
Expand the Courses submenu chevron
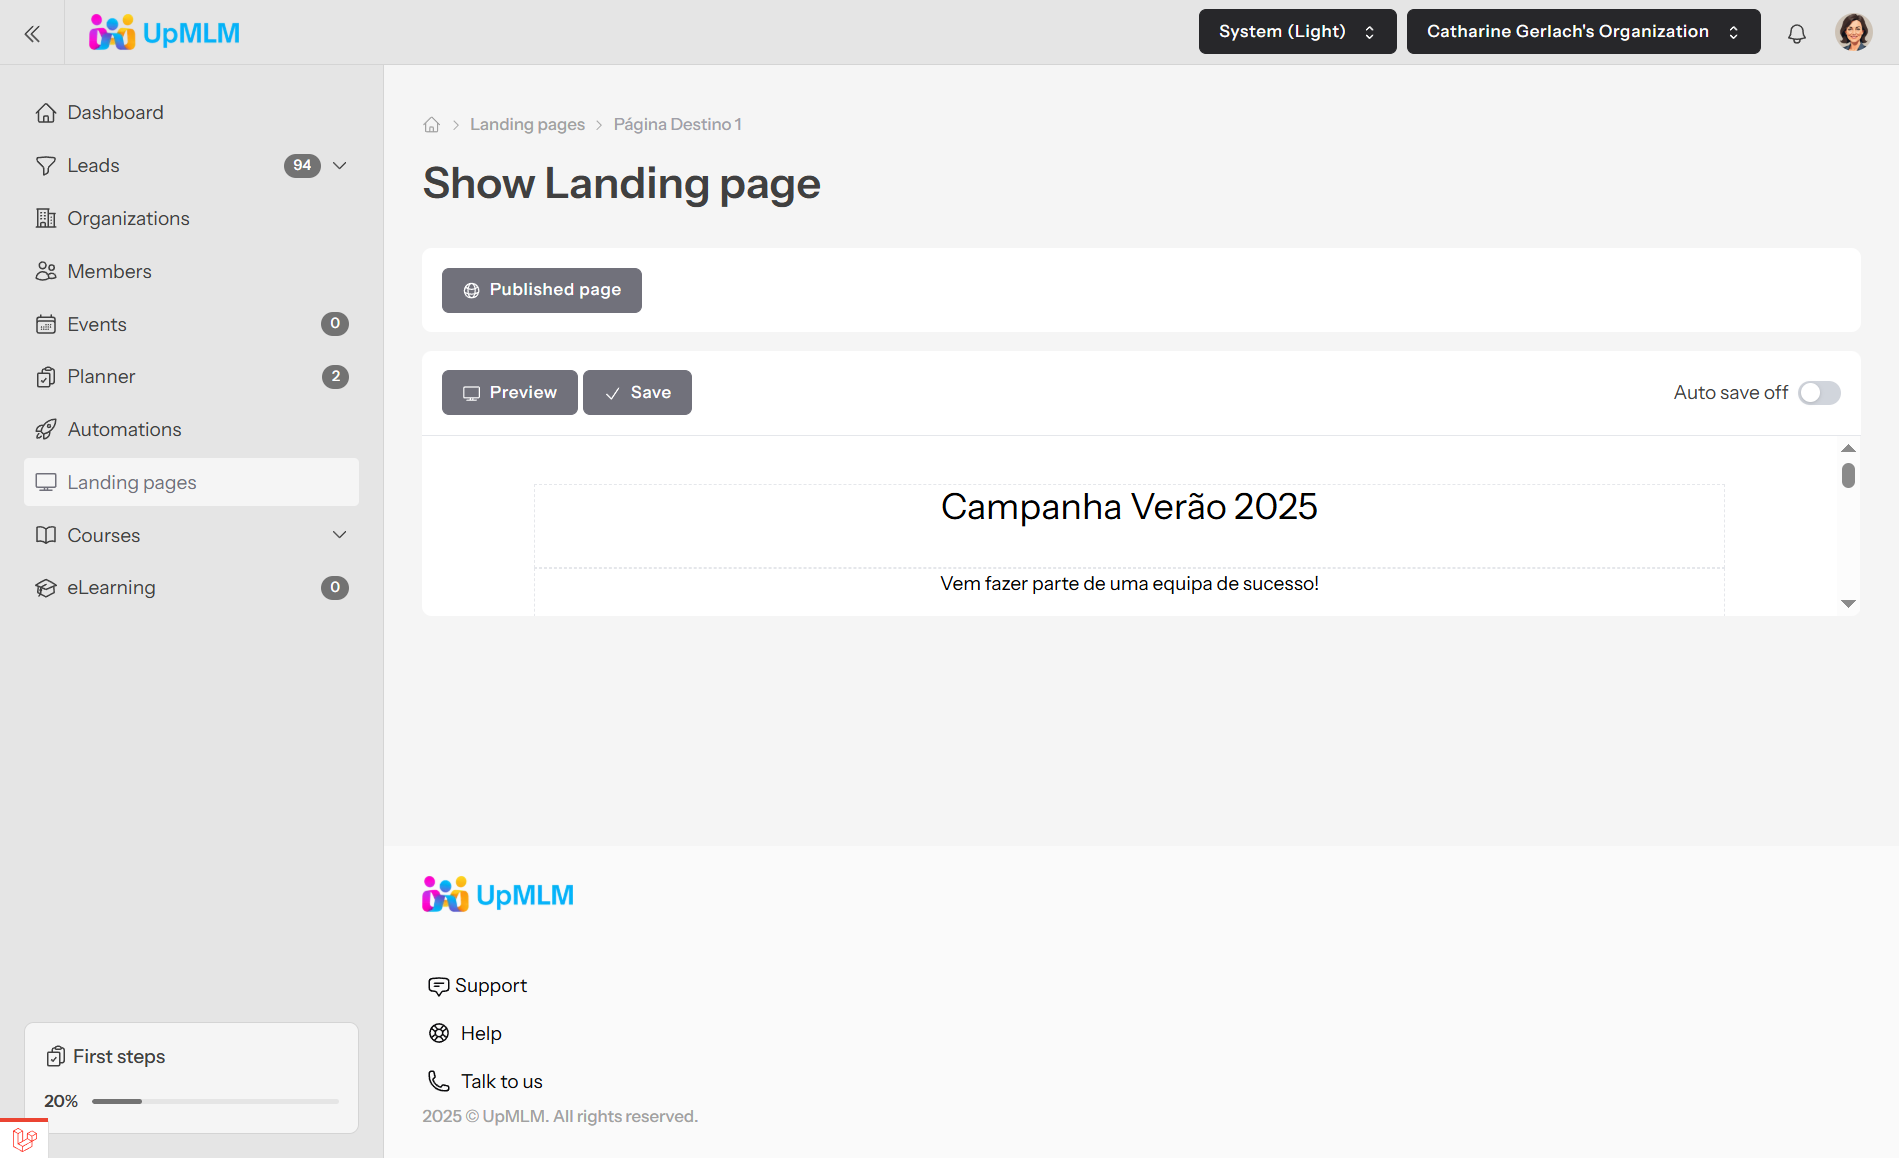[x=340, y=535]
